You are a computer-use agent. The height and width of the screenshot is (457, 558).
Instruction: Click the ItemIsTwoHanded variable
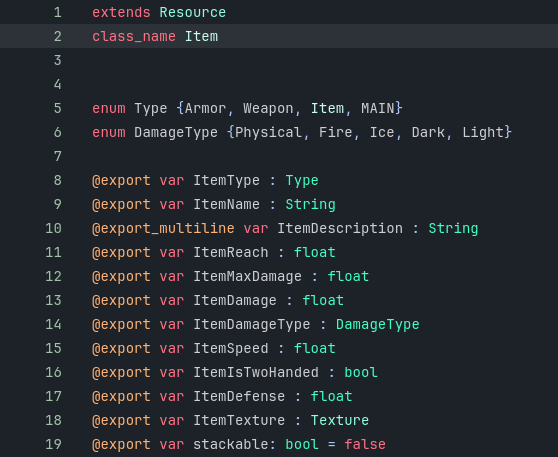256,372
